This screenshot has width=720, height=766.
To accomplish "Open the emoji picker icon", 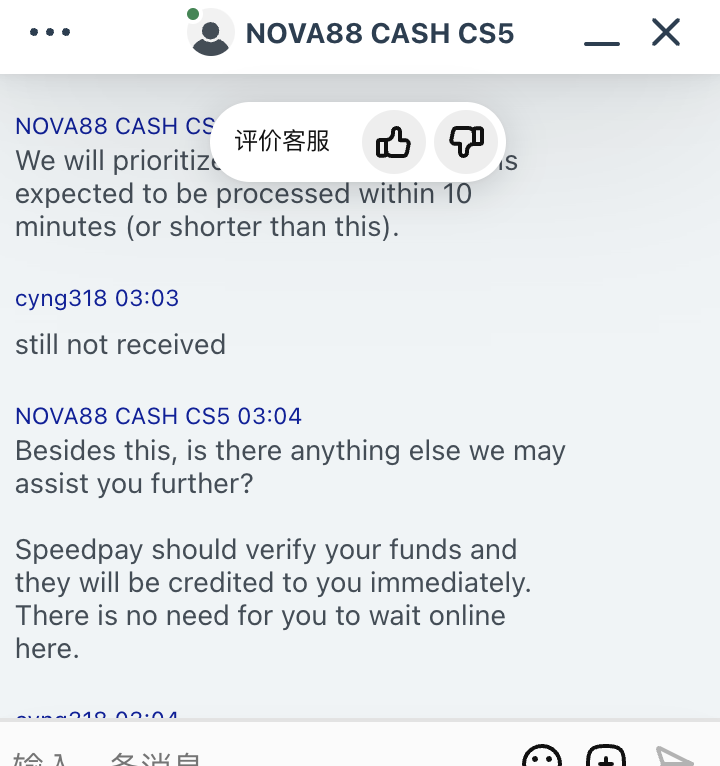I will click(542, 757).
